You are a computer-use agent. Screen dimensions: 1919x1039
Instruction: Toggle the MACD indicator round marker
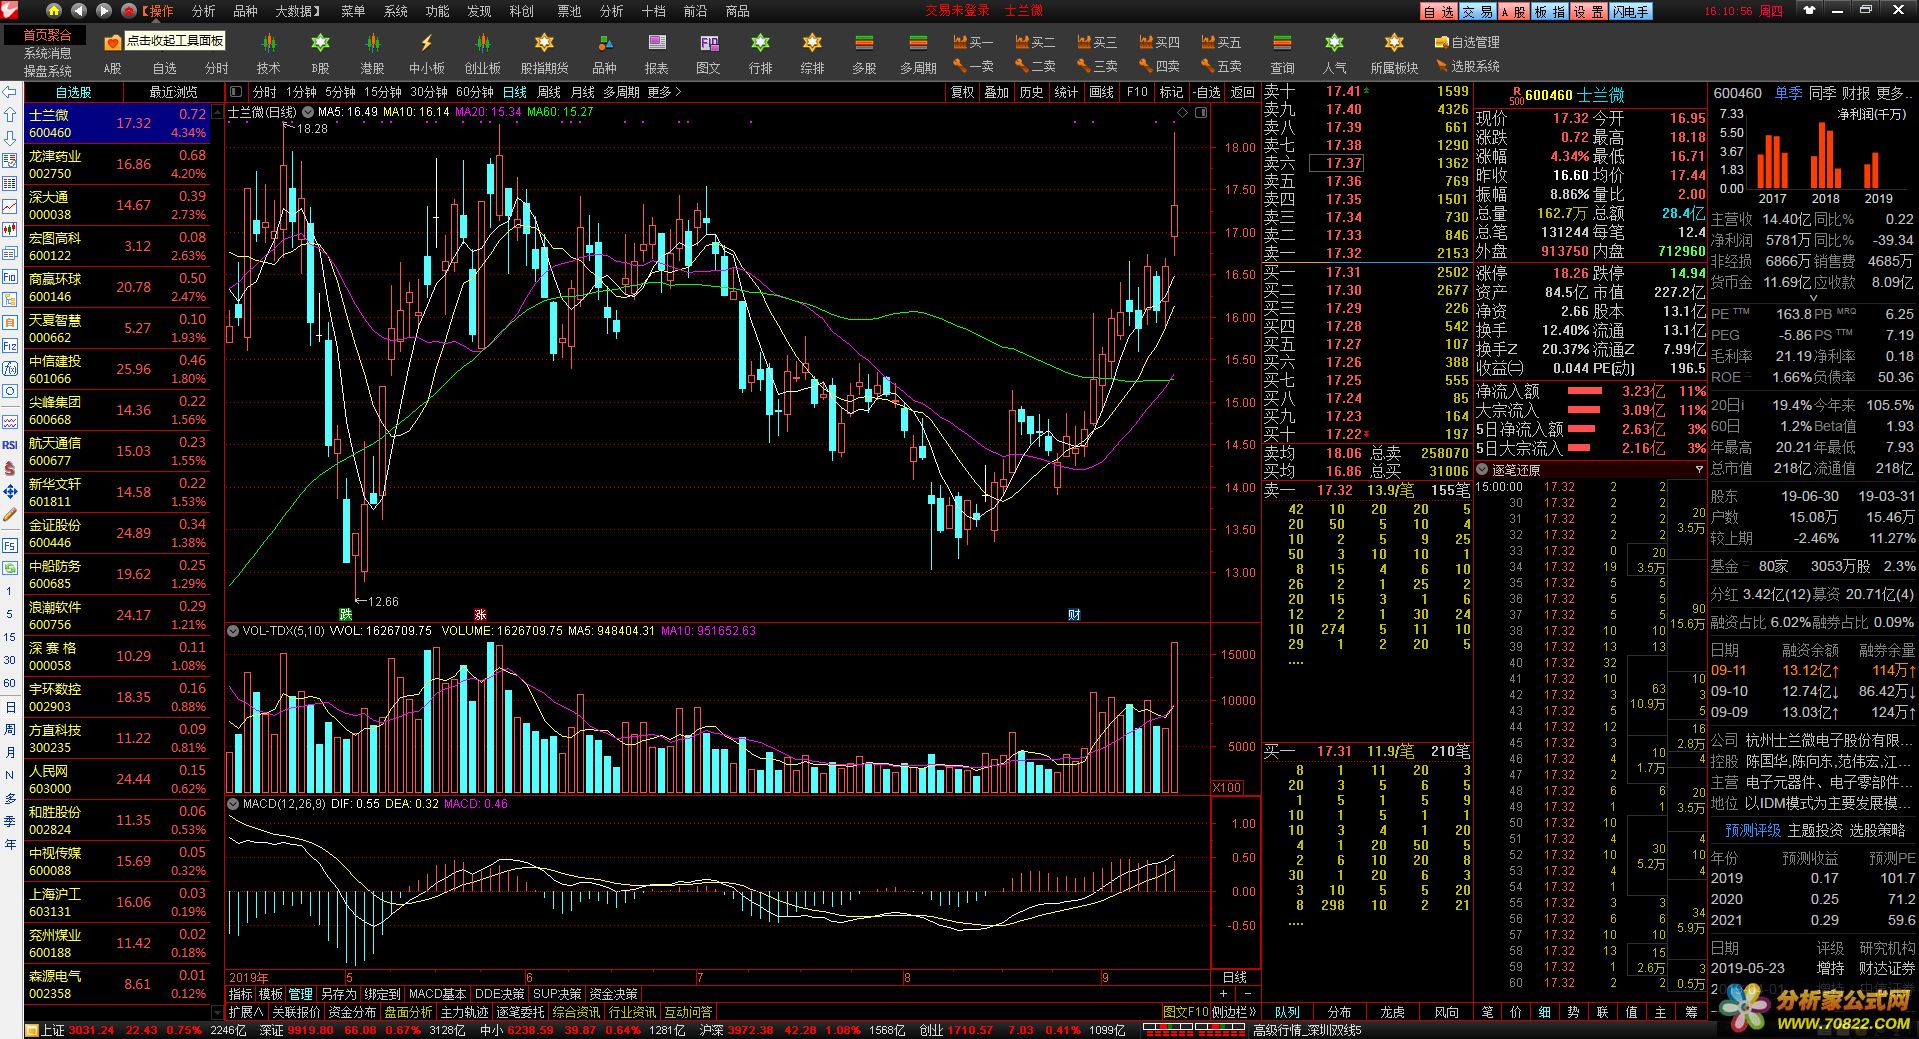[x=233, y=804]
